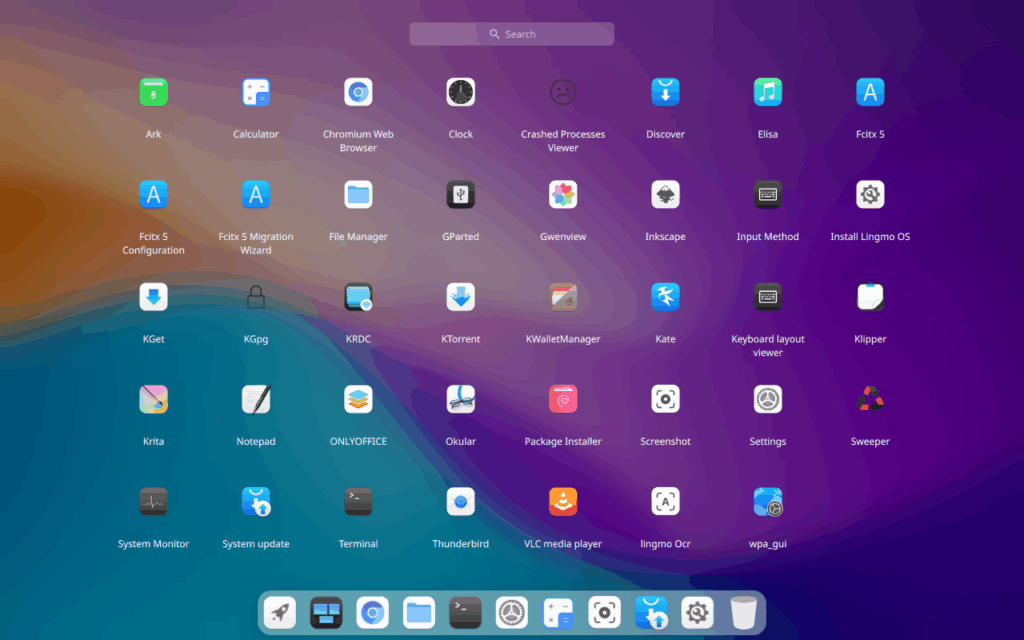The height and width of the screenshot is (640, 1024).
Task: Click the rocket launcher icon in dock
Action: coord(280,612)
